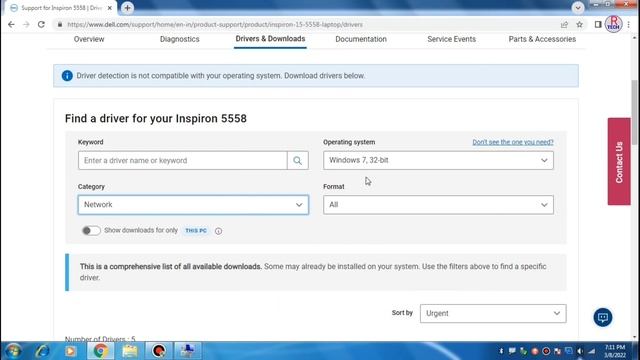The image size is (640, 360).
Task: Open the Diagnostics tab
Action: 180,39
